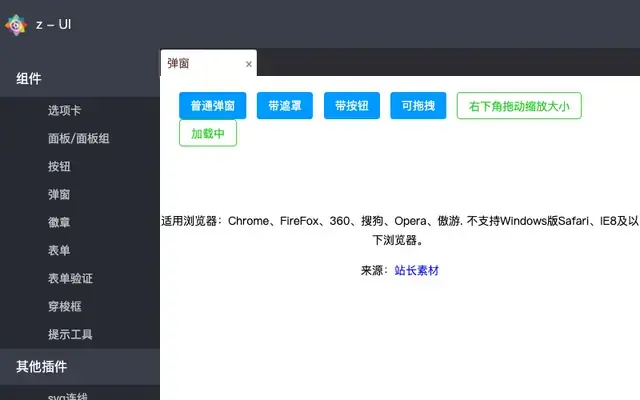The height and width of the screenshot is (400, 640).
Task: Select 表单验证 in the sidebar
Action: (70, 278)
